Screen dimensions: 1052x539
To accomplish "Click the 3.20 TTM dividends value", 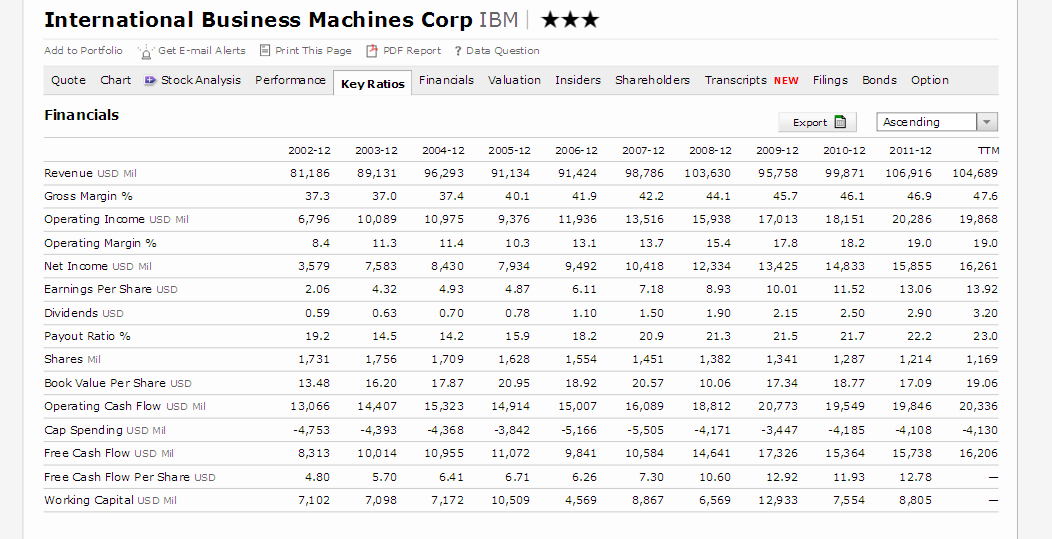I will (x=986, y=313).
